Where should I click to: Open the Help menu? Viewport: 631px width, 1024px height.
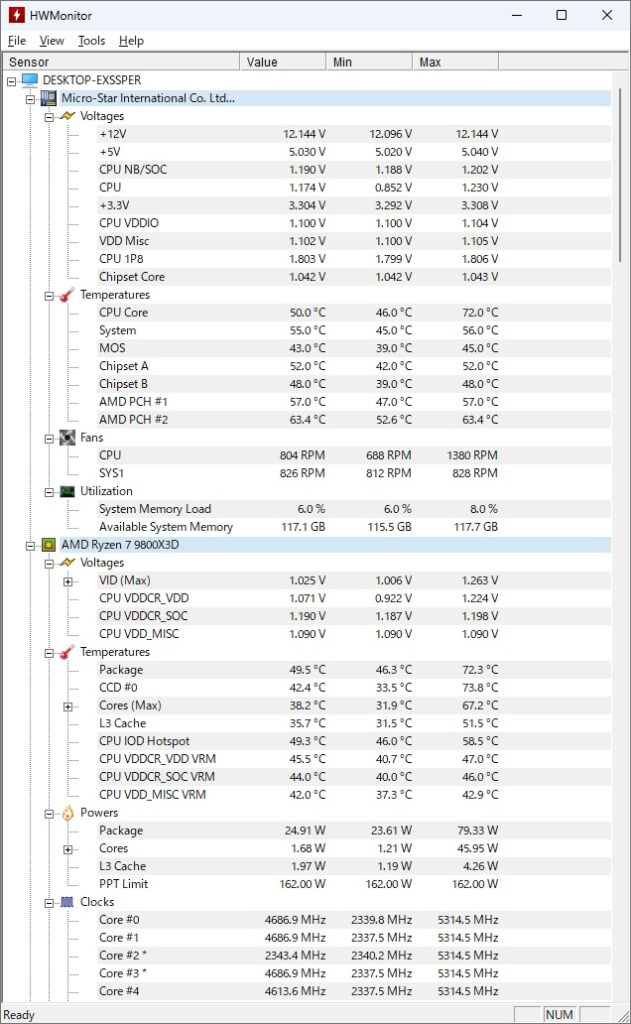[x=131, y=40]
